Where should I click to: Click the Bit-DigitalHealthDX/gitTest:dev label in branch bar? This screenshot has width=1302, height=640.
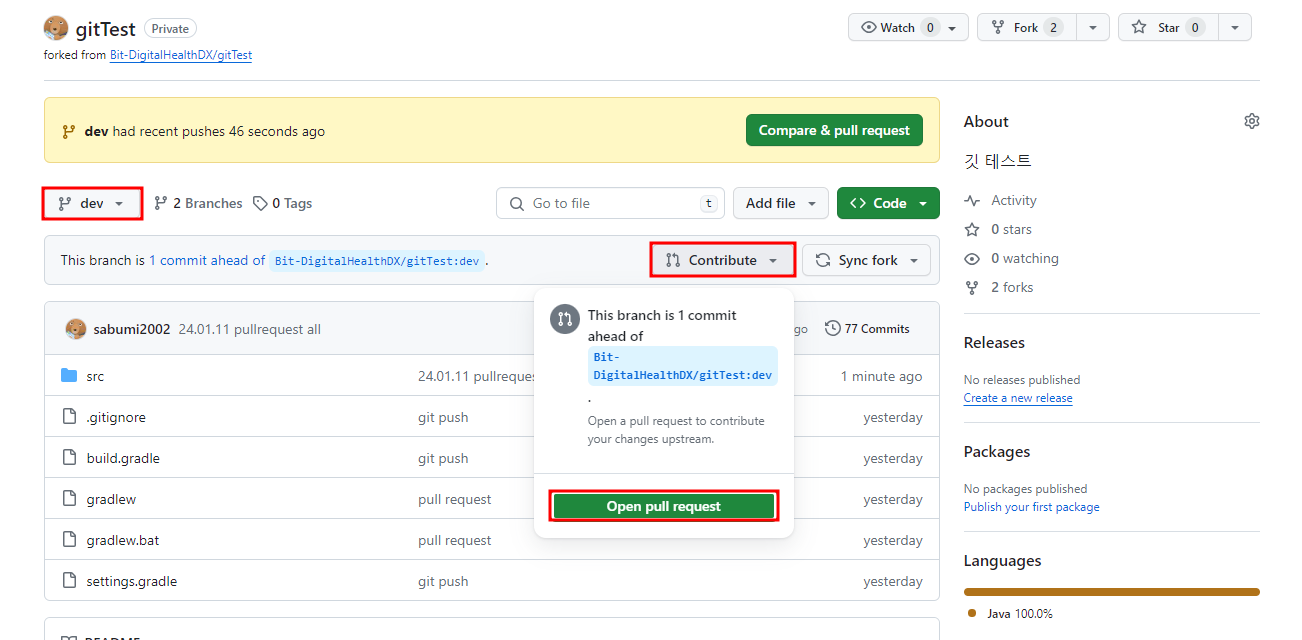377,260
